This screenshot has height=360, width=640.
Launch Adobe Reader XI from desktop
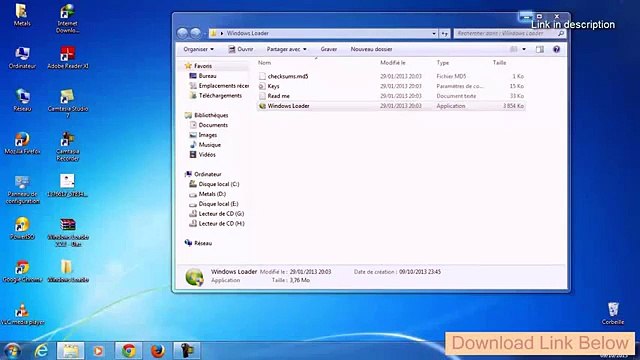click(x=68, y=58)
